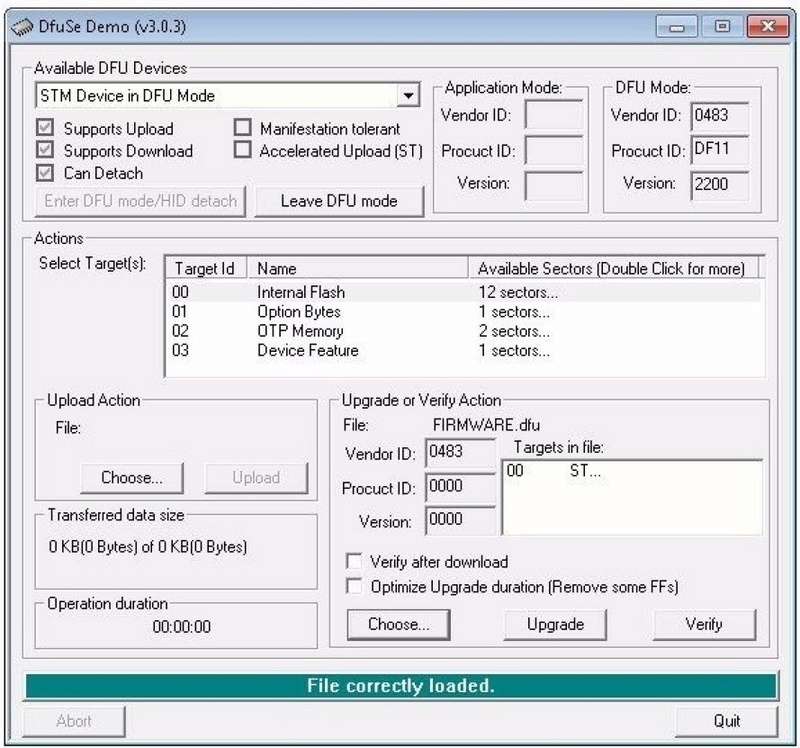Screen dimensions: 800x748
Task: Select target 03 Device Feature row
Action: (464, 351)
